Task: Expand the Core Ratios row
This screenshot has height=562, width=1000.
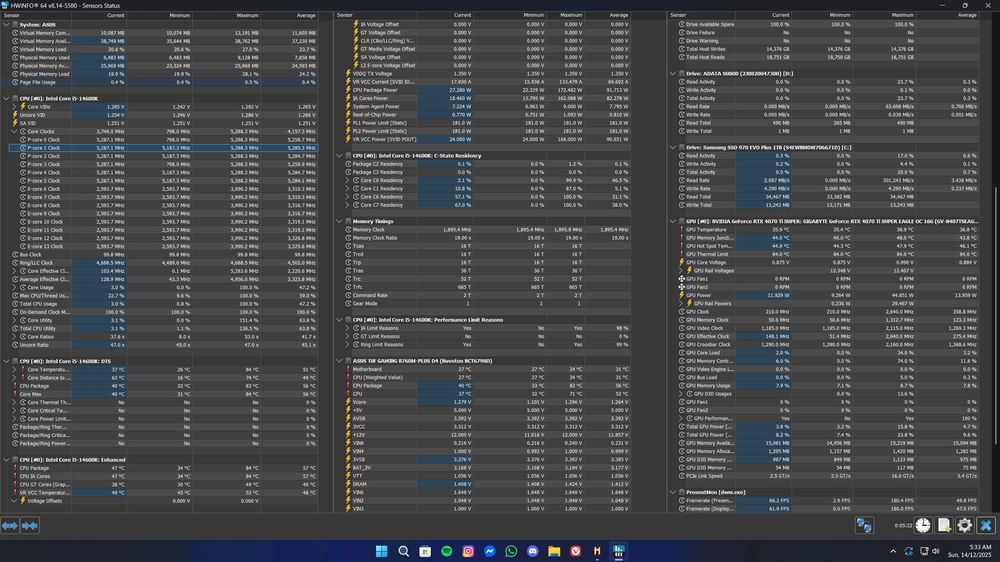Action: coord(15,337)
